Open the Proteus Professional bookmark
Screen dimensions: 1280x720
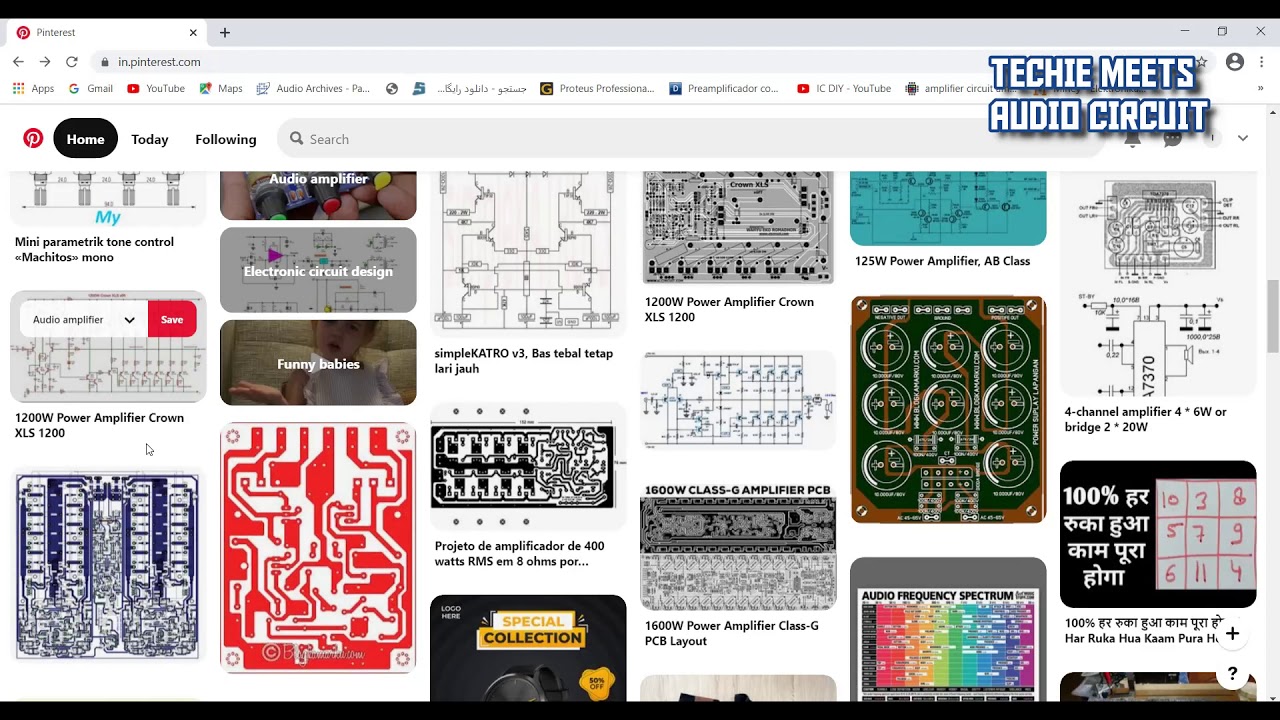597,88
